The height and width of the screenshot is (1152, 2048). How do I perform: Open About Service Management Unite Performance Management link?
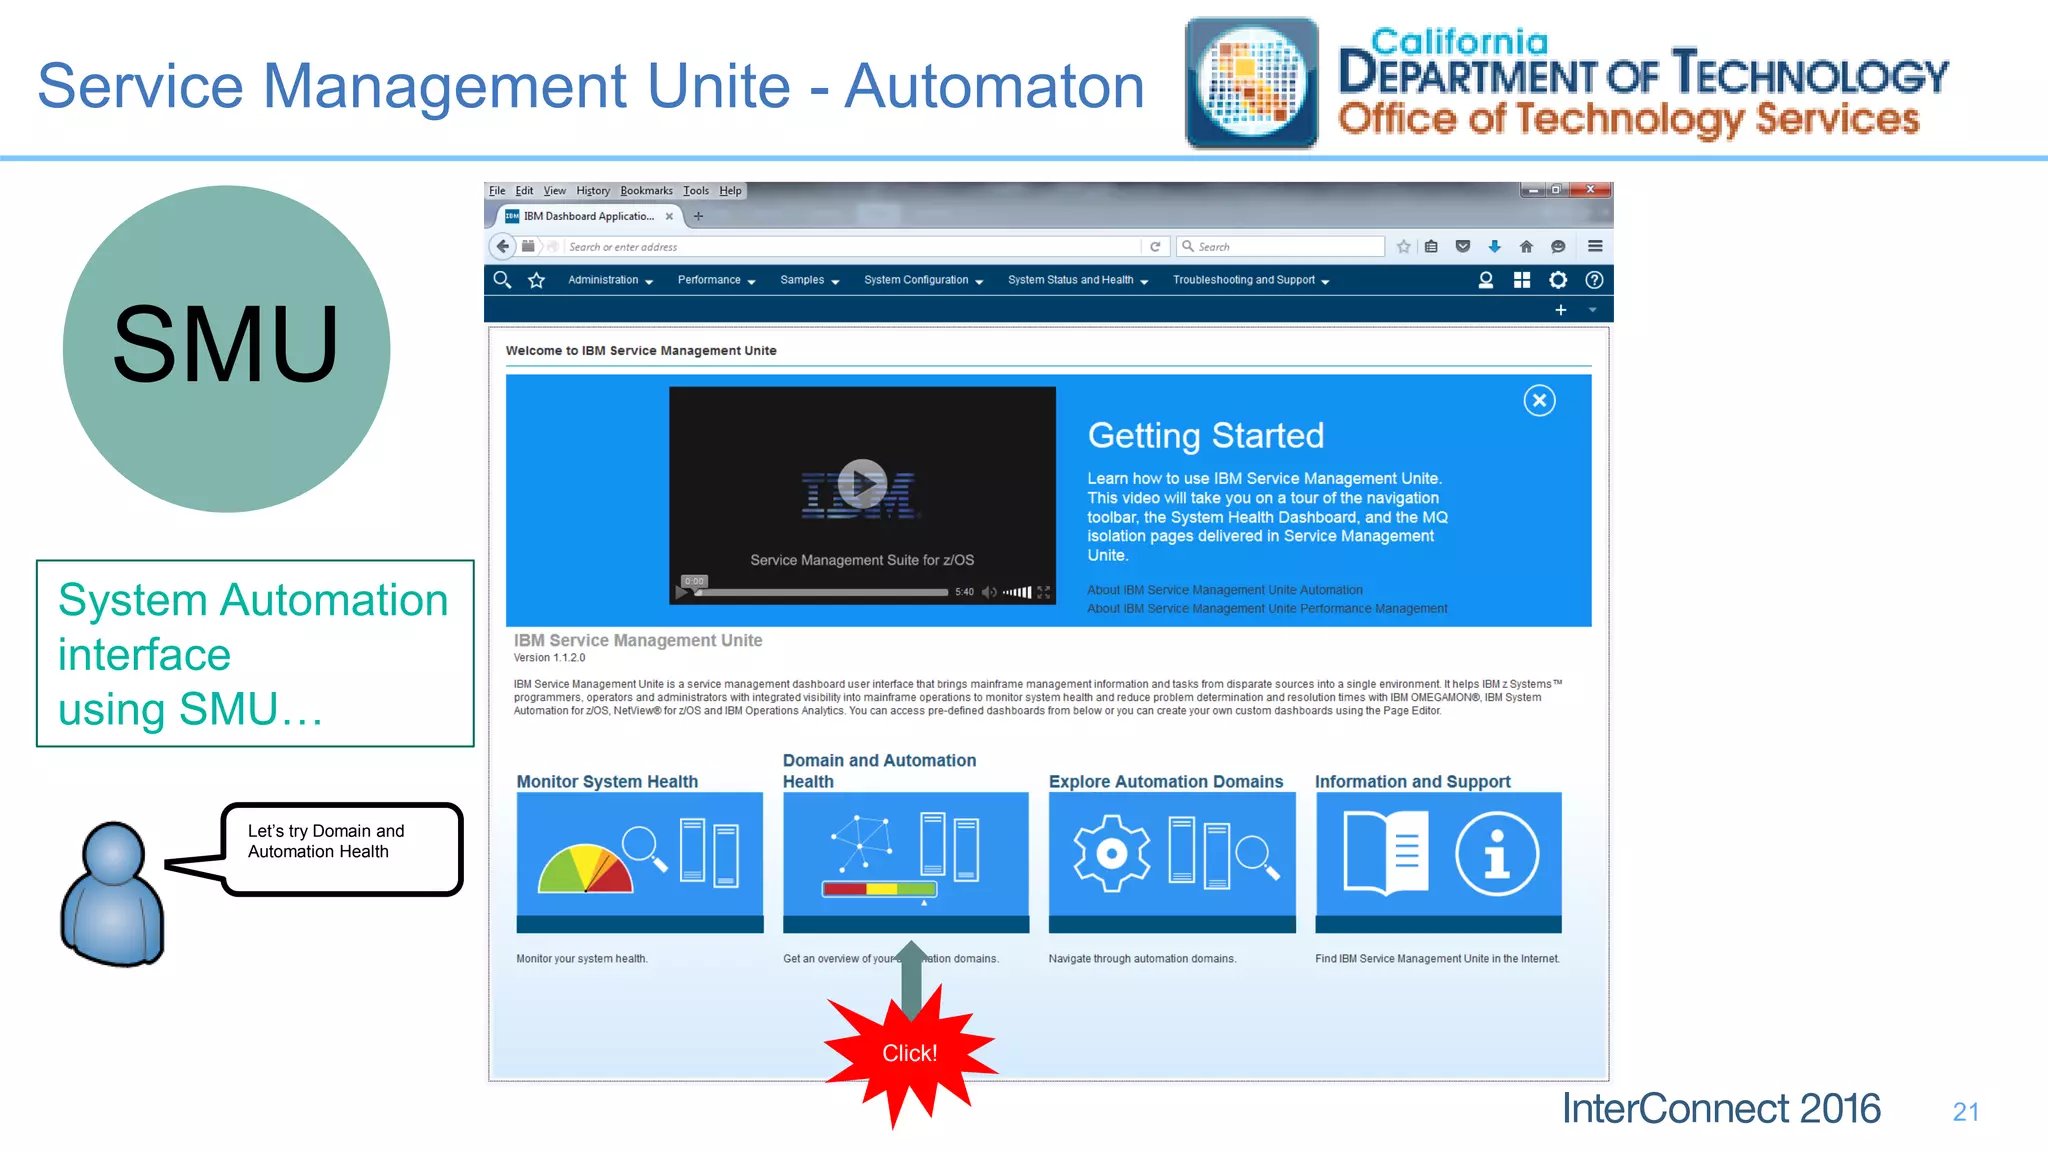[1267, 608]
